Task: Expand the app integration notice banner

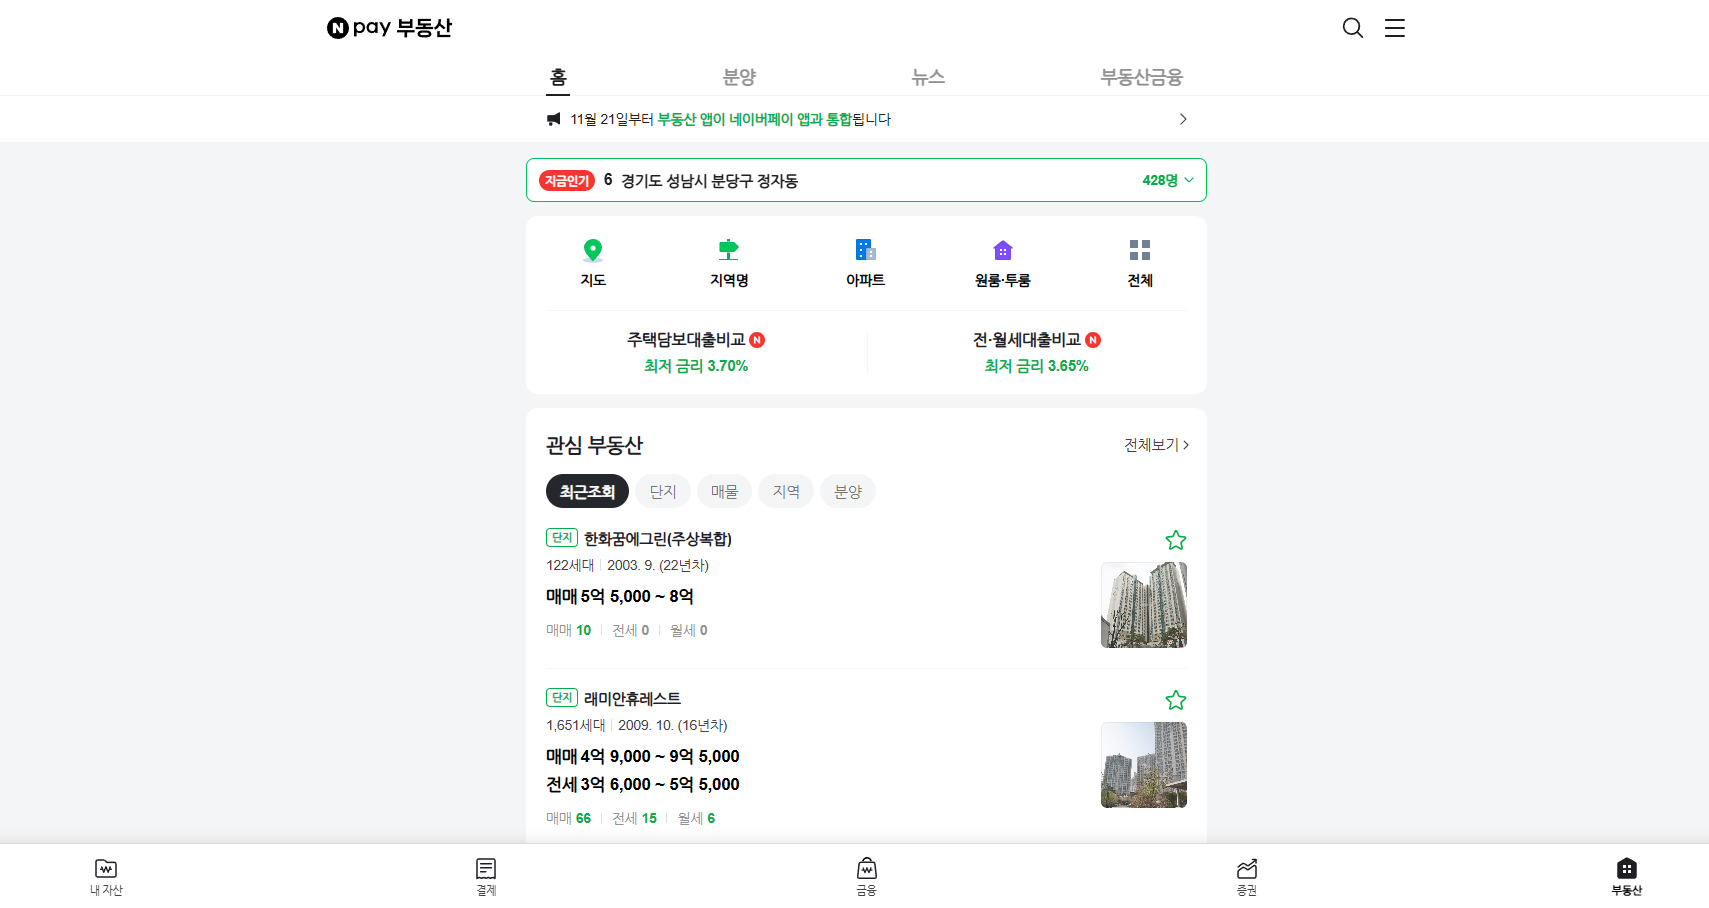Action: [1182, 118]
